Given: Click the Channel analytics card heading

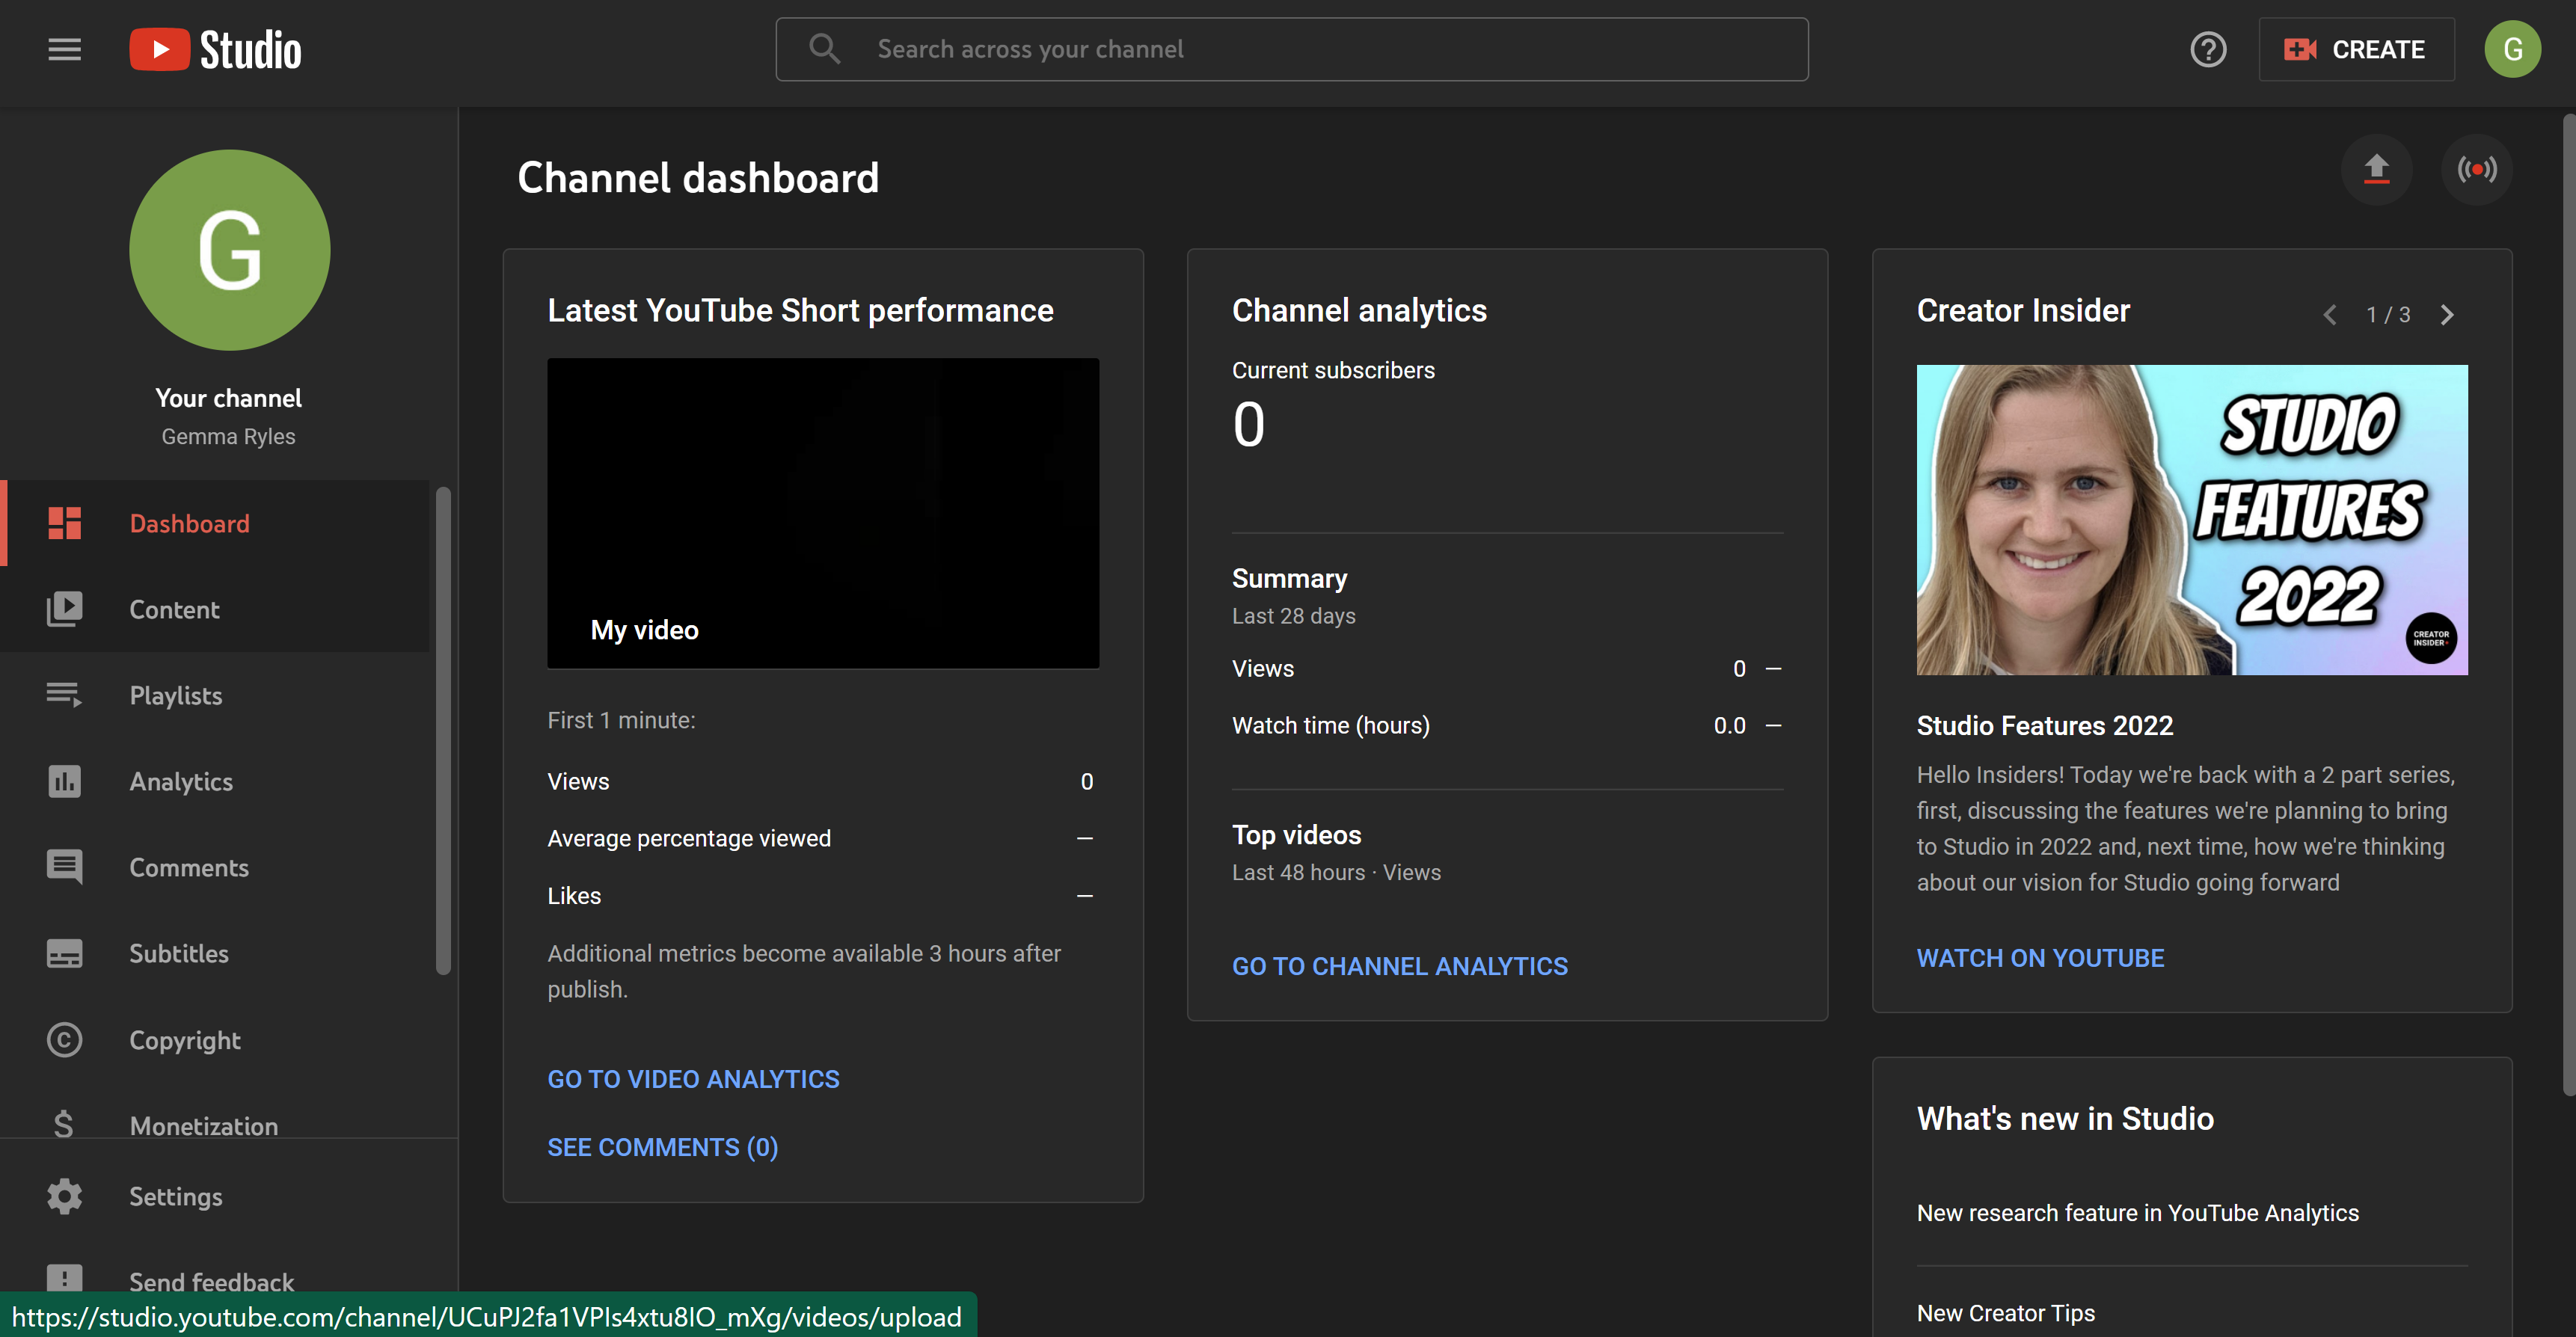Looking at the screenshot, I should (x=1359, y=310).
